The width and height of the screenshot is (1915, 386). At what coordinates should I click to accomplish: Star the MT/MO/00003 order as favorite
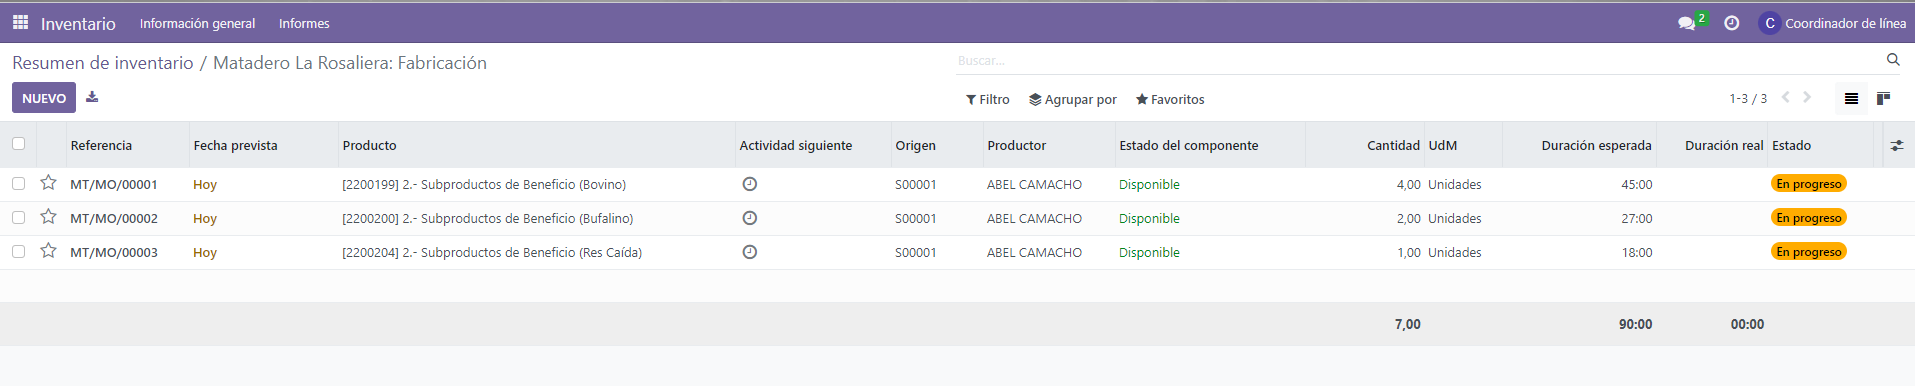tap(48, 251)
